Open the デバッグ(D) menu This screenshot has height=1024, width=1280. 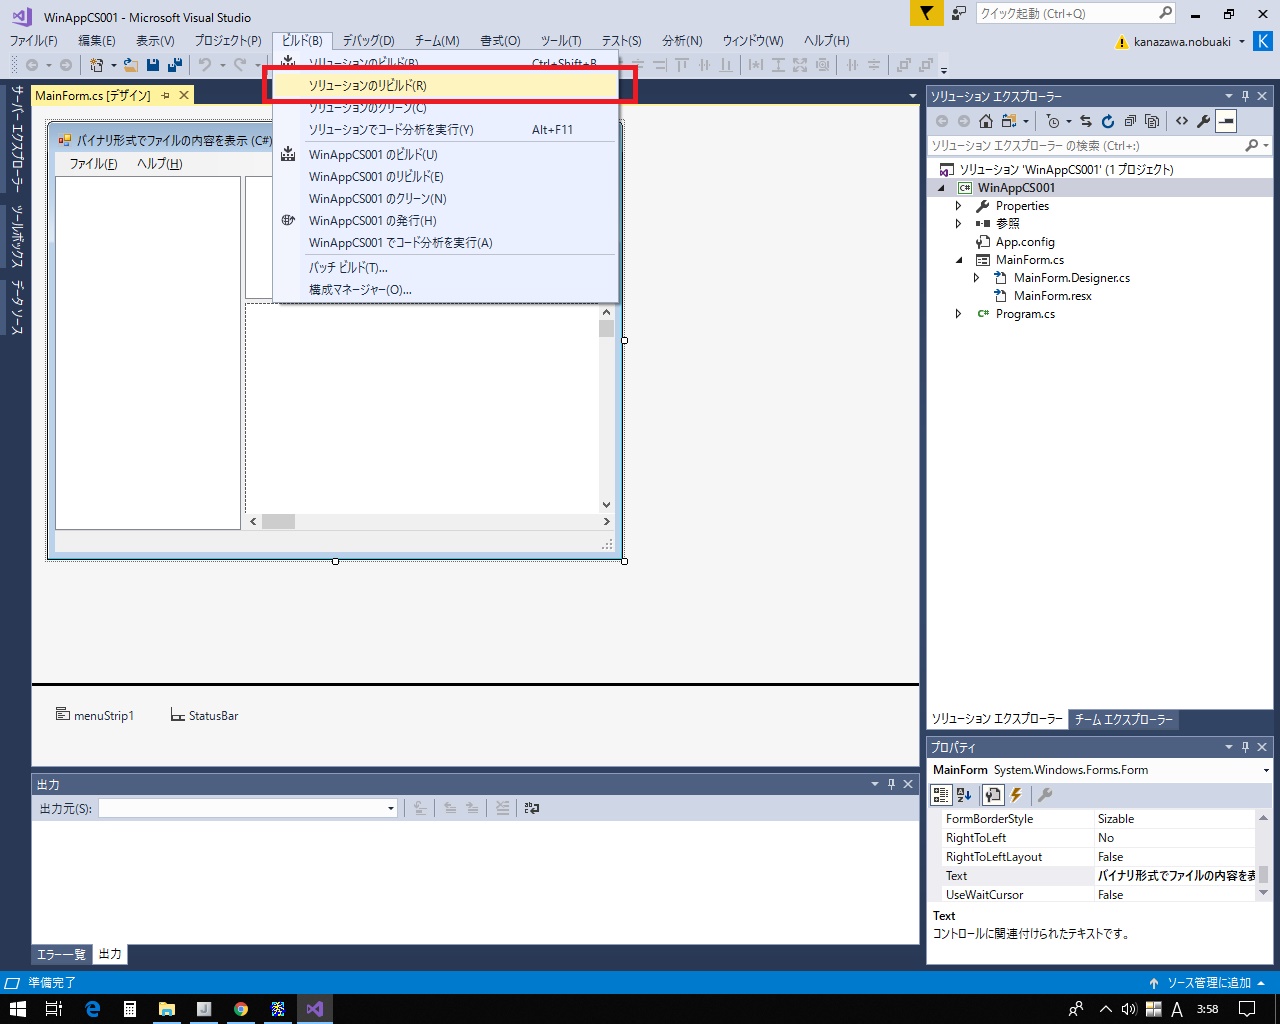[x=368, y=41]
